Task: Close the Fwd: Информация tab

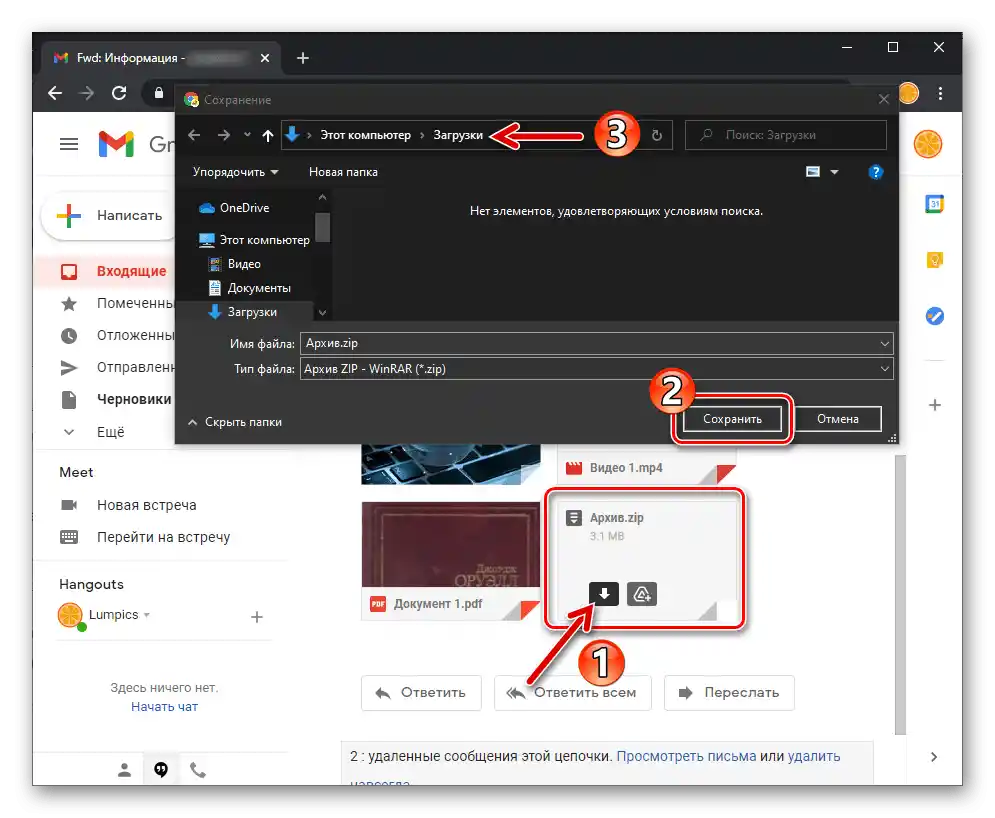Action: tap(265, 58)
